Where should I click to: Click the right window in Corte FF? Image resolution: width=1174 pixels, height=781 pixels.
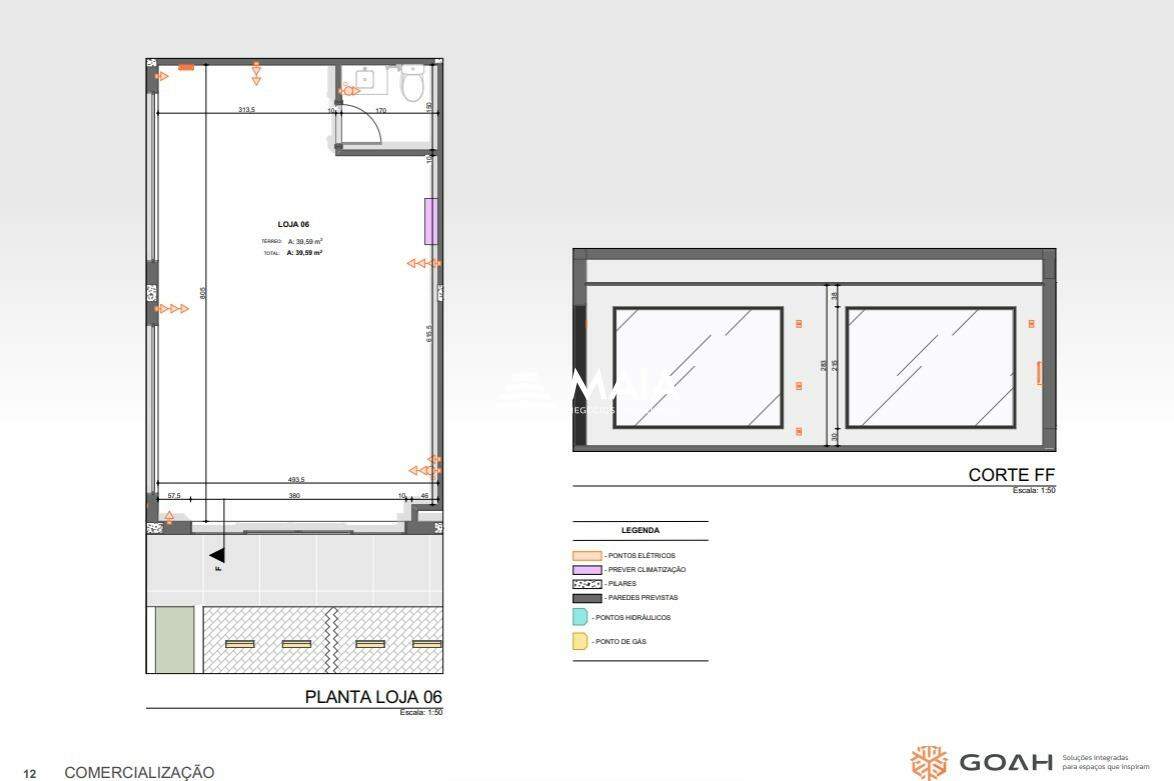[931, 368]
